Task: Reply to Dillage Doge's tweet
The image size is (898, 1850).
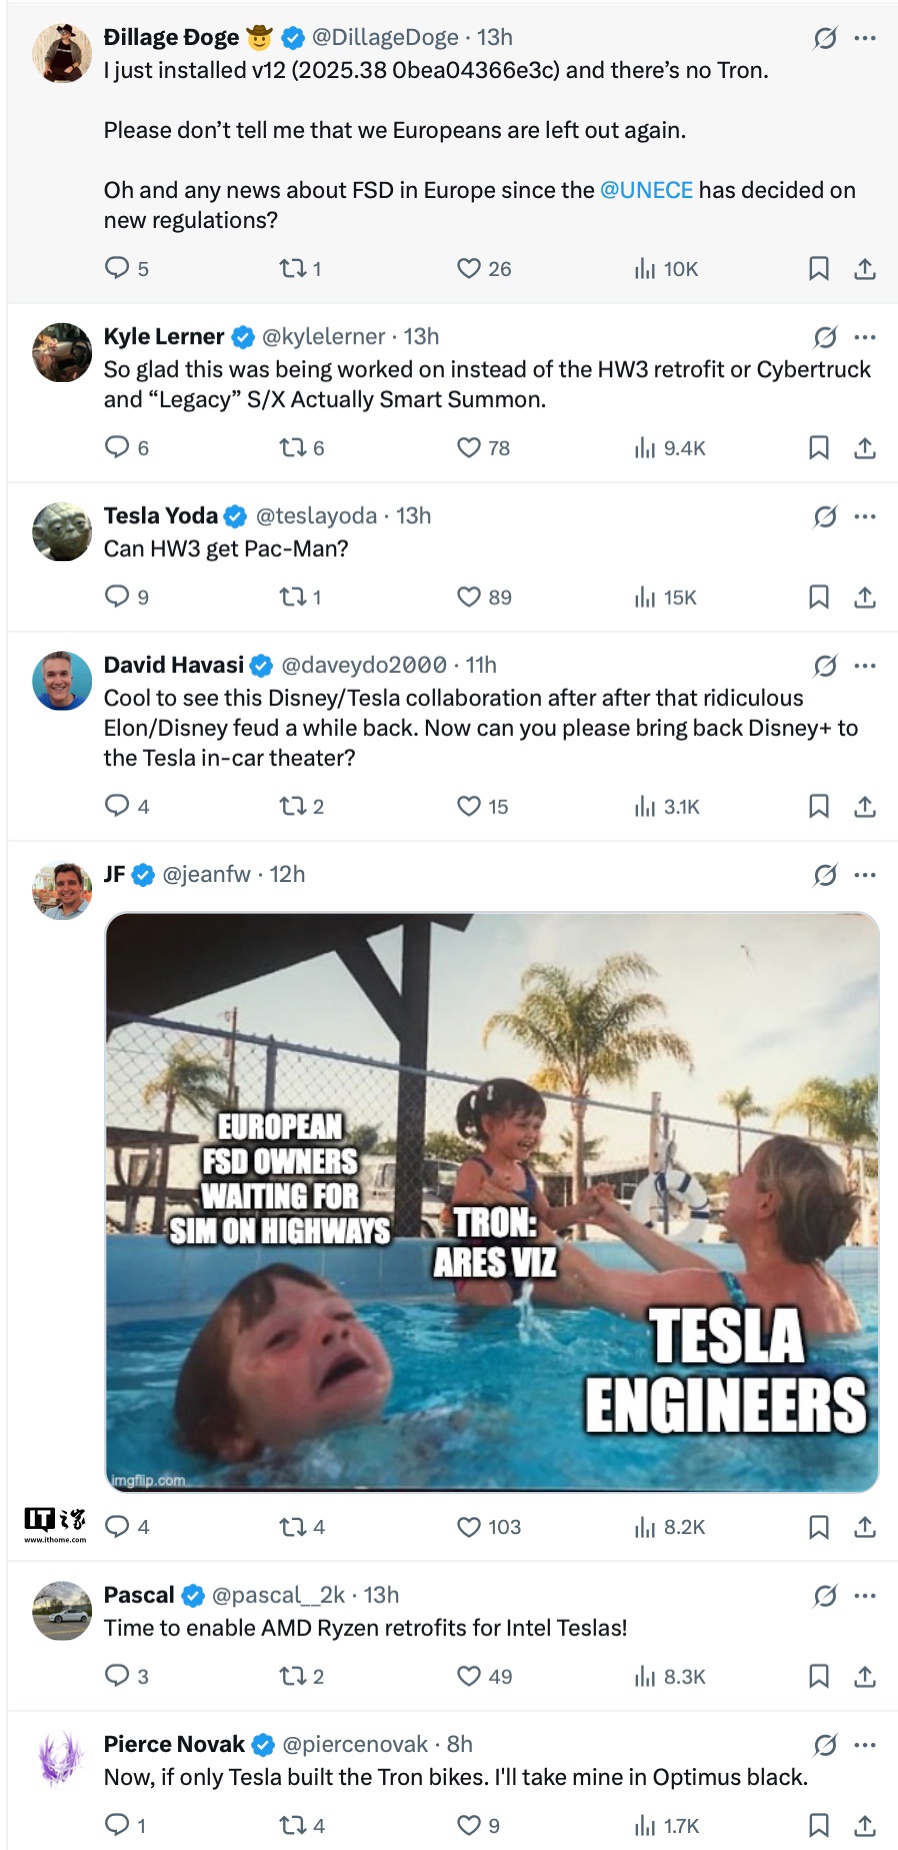Action: [117, 268]
